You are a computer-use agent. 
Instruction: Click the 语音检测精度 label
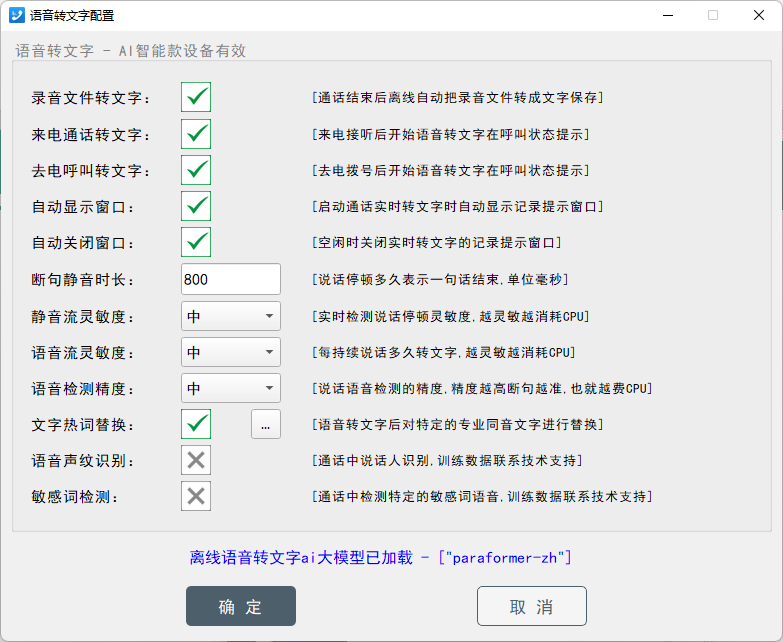pyautogui.click(x=82, y=389)
